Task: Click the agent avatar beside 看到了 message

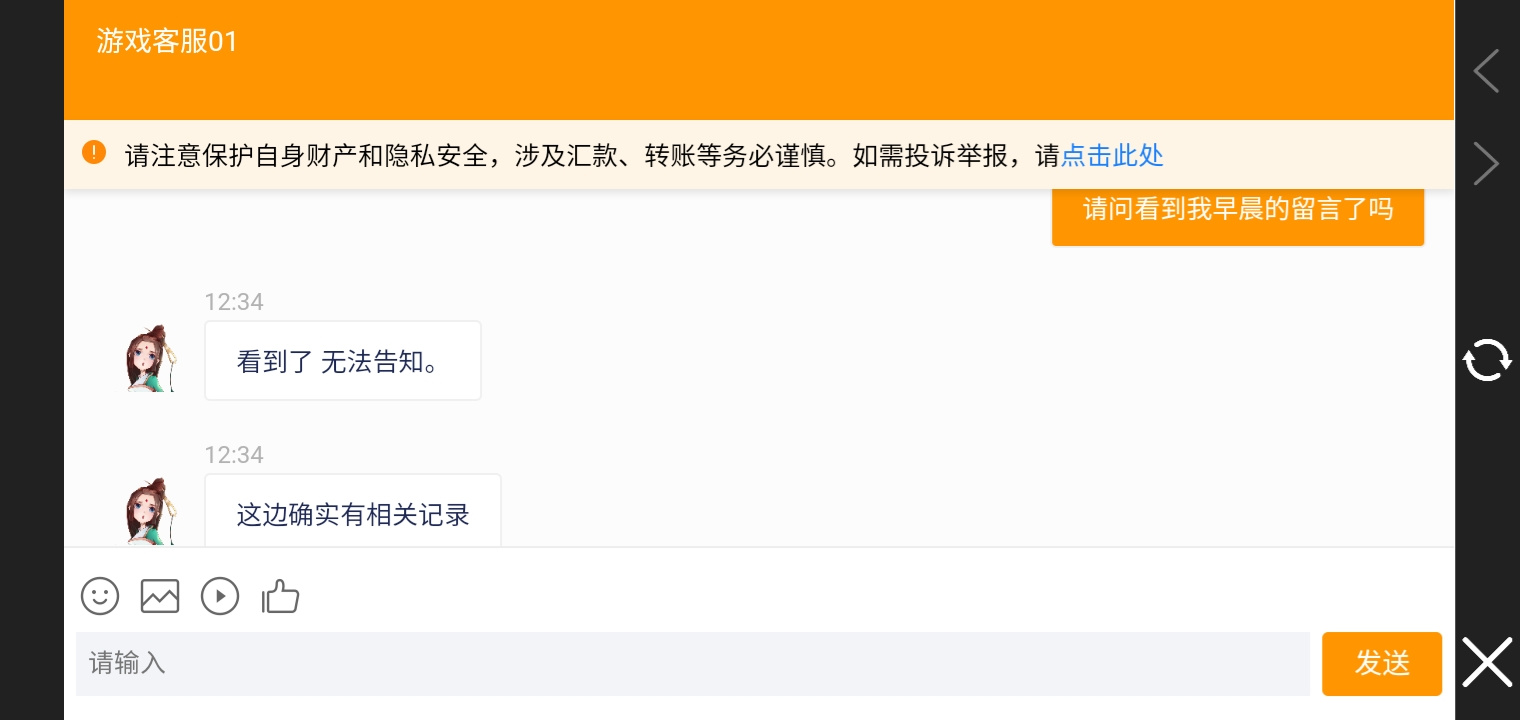Action: pyautogui.click(x=152, y=358)
